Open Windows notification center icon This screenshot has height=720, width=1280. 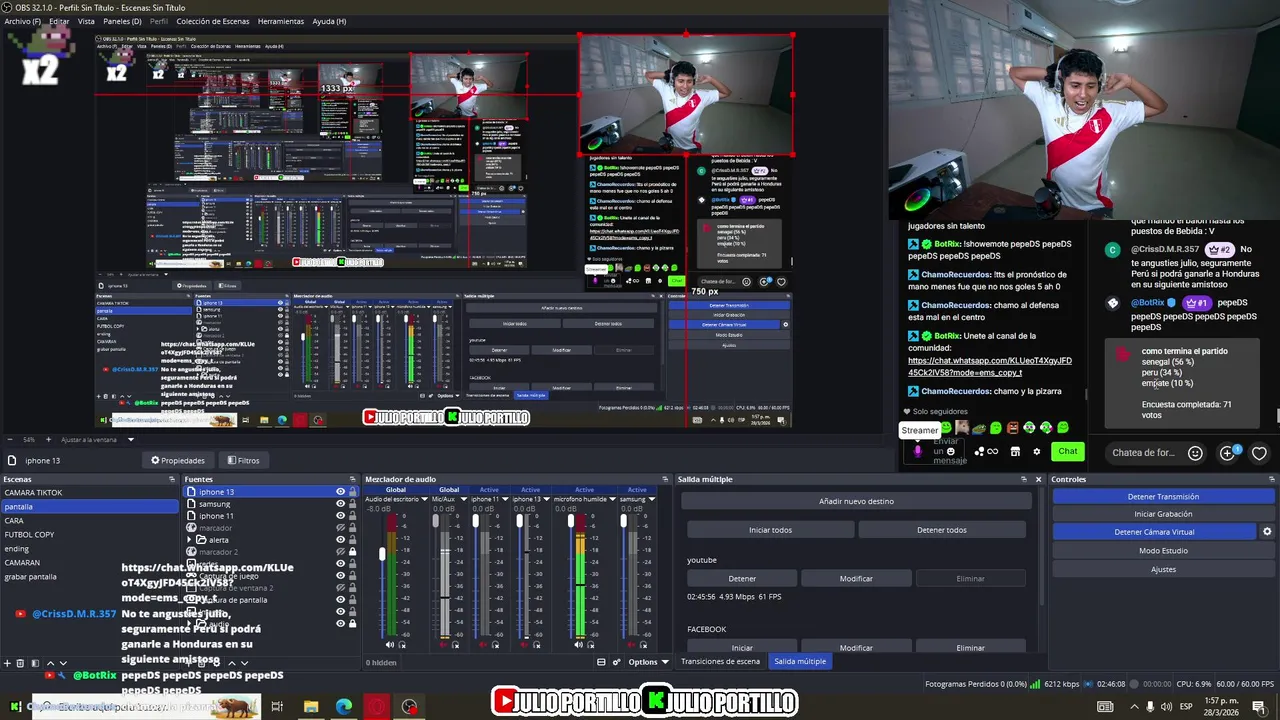pos(1260,708)
